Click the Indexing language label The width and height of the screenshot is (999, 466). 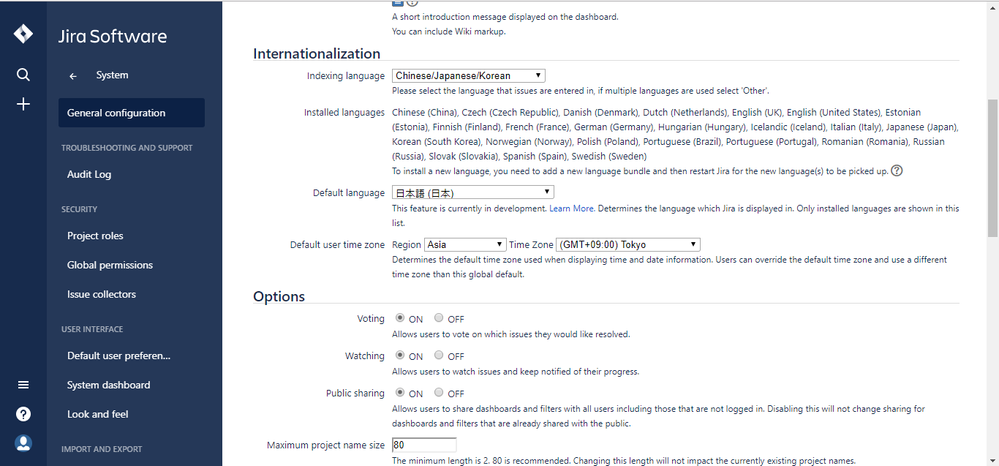[345, 76]
